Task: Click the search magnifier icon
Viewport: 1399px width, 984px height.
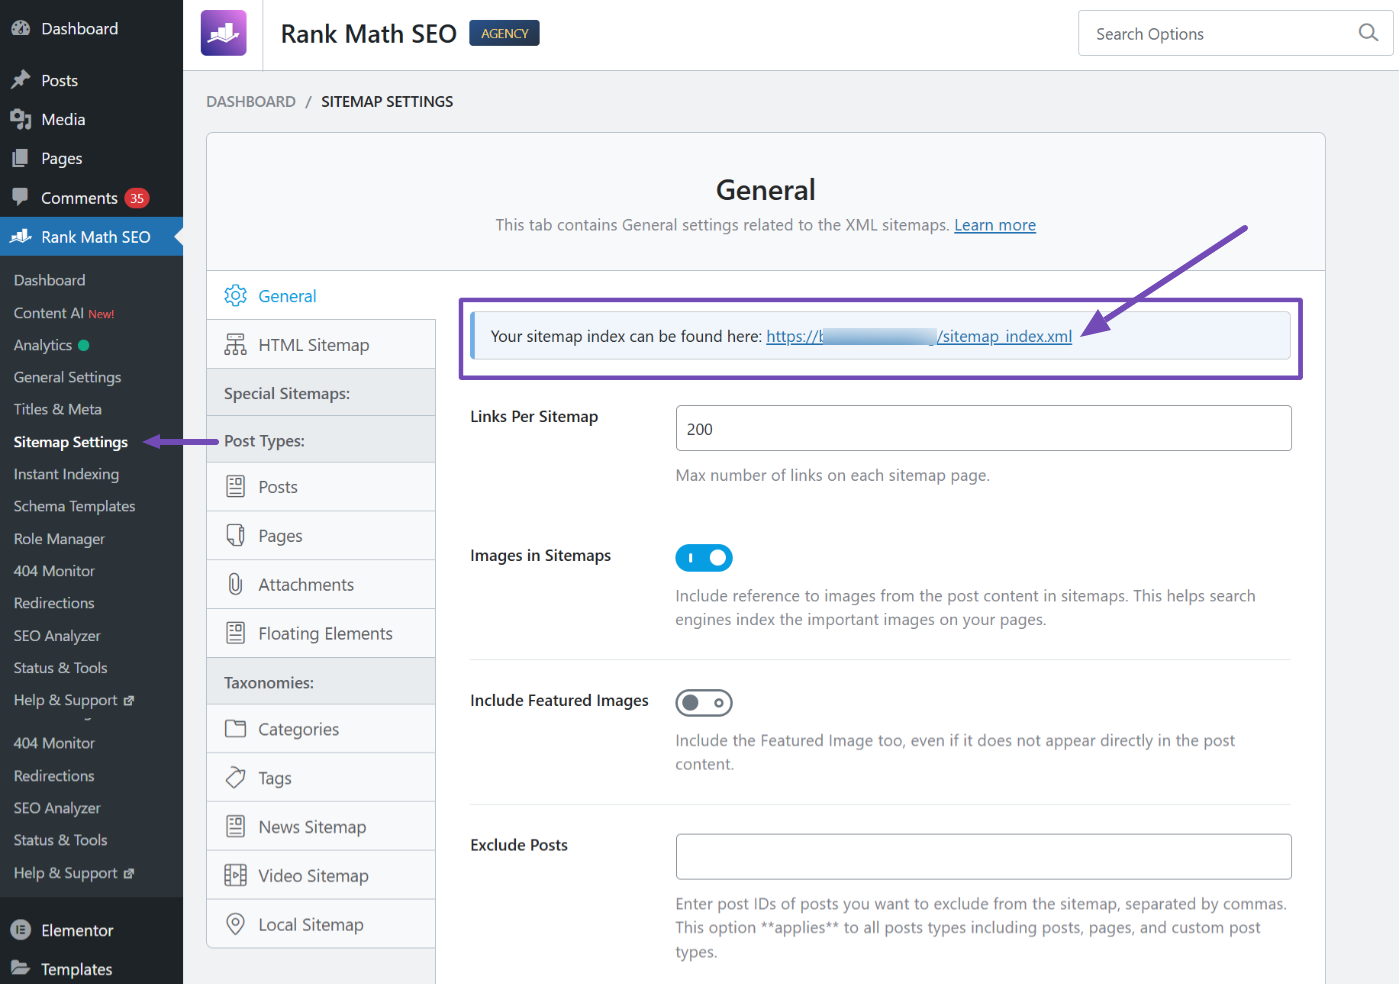Action: [x=1368, y=33]
